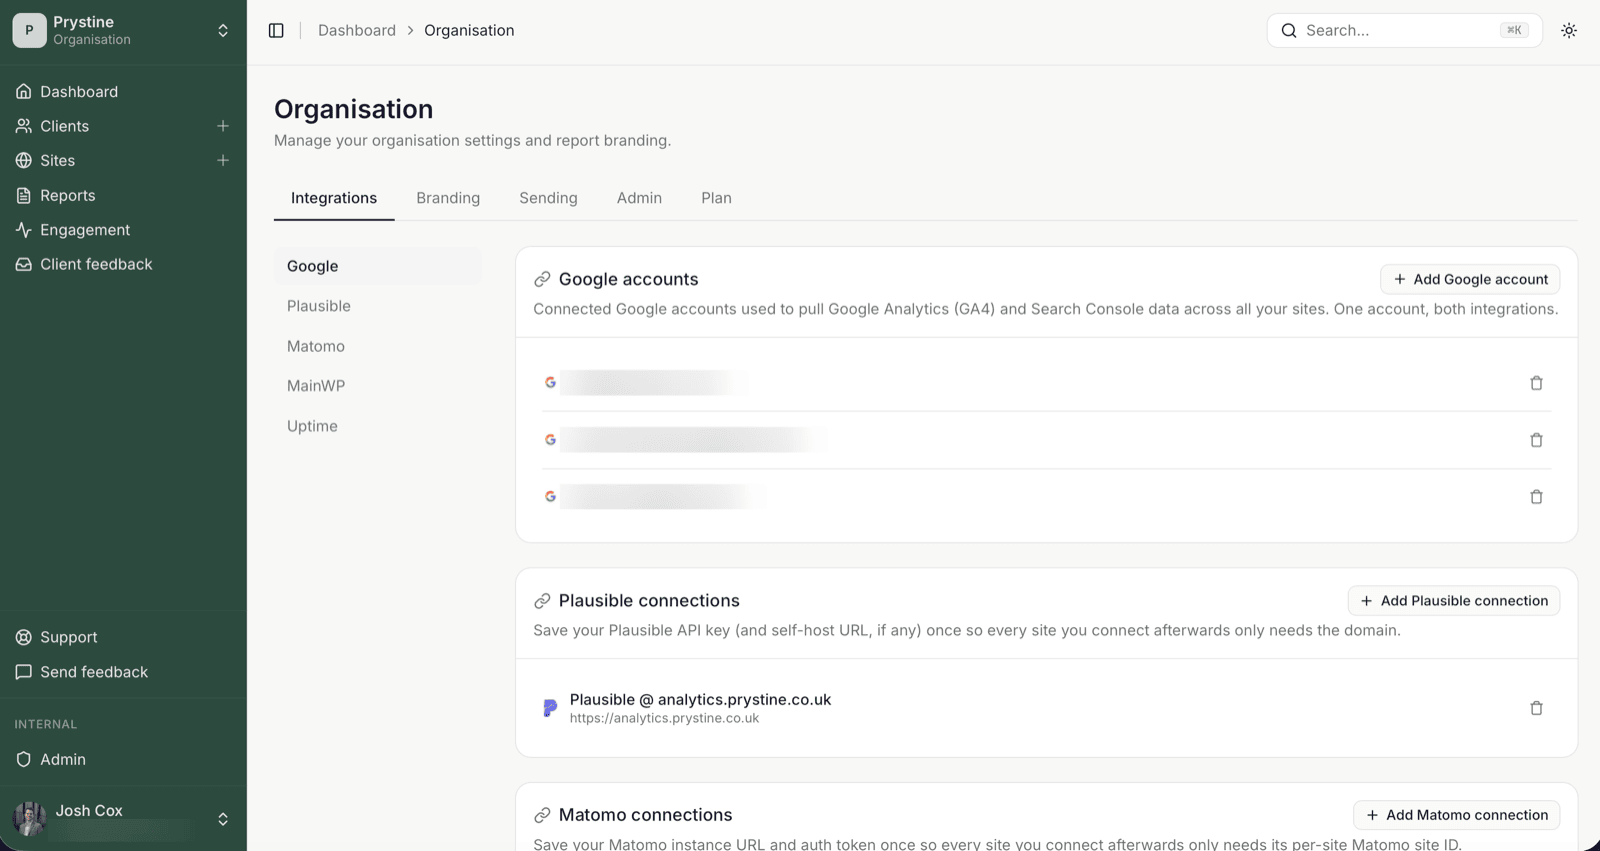Click the search magnifier icon

[x=1289, y=31]
